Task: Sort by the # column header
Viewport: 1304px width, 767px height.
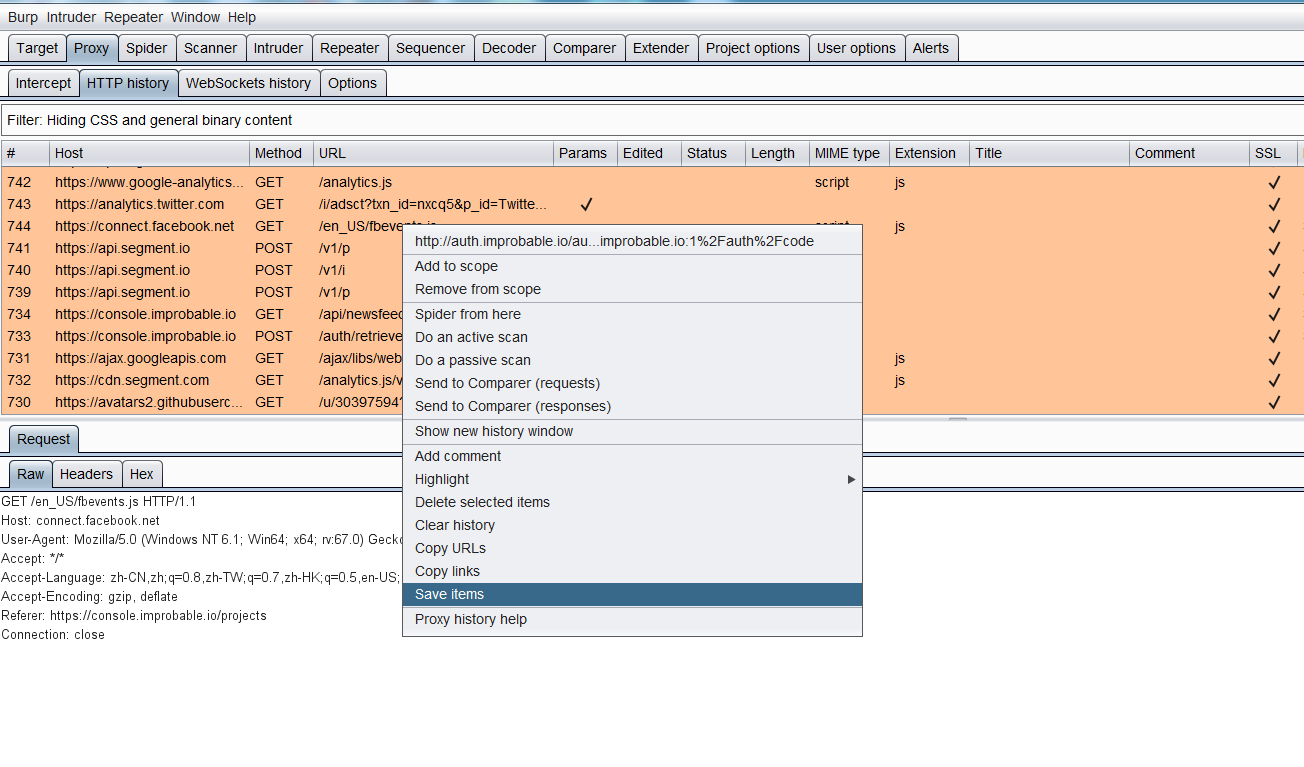Action: coord(25,153)
